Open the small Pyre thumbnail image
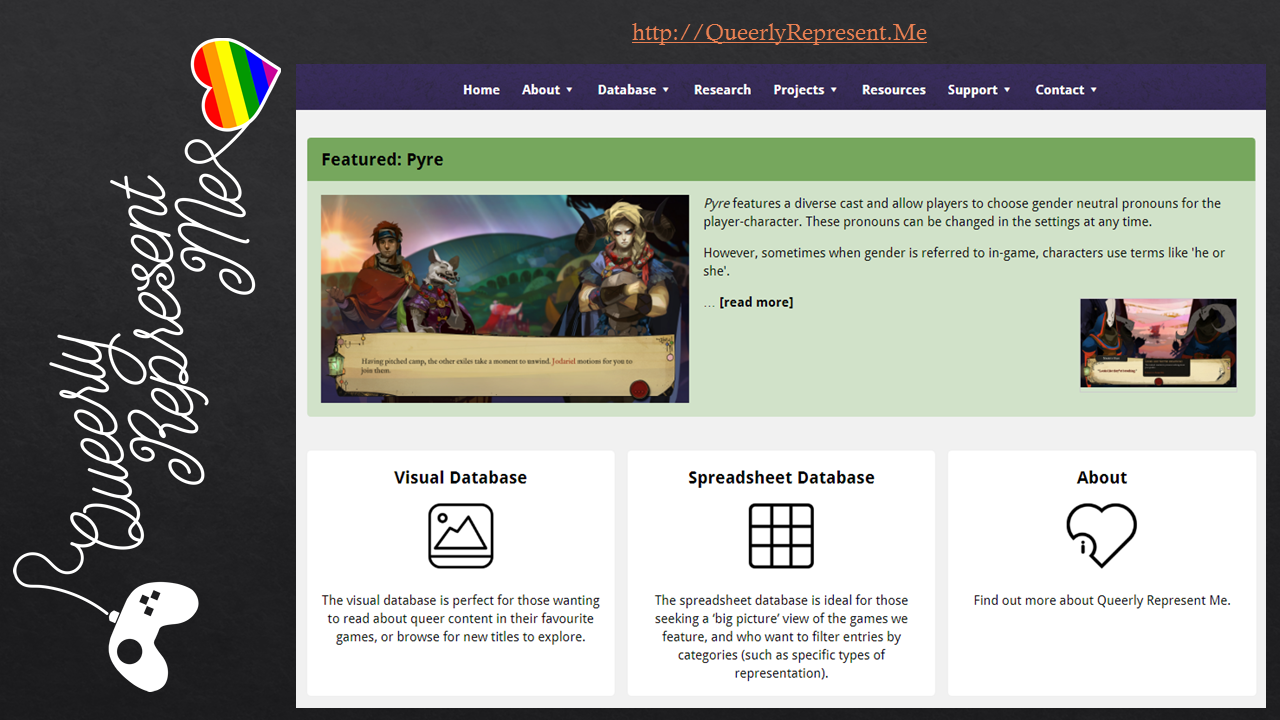The image size is (1280, 720). (x=1158, y=343)
